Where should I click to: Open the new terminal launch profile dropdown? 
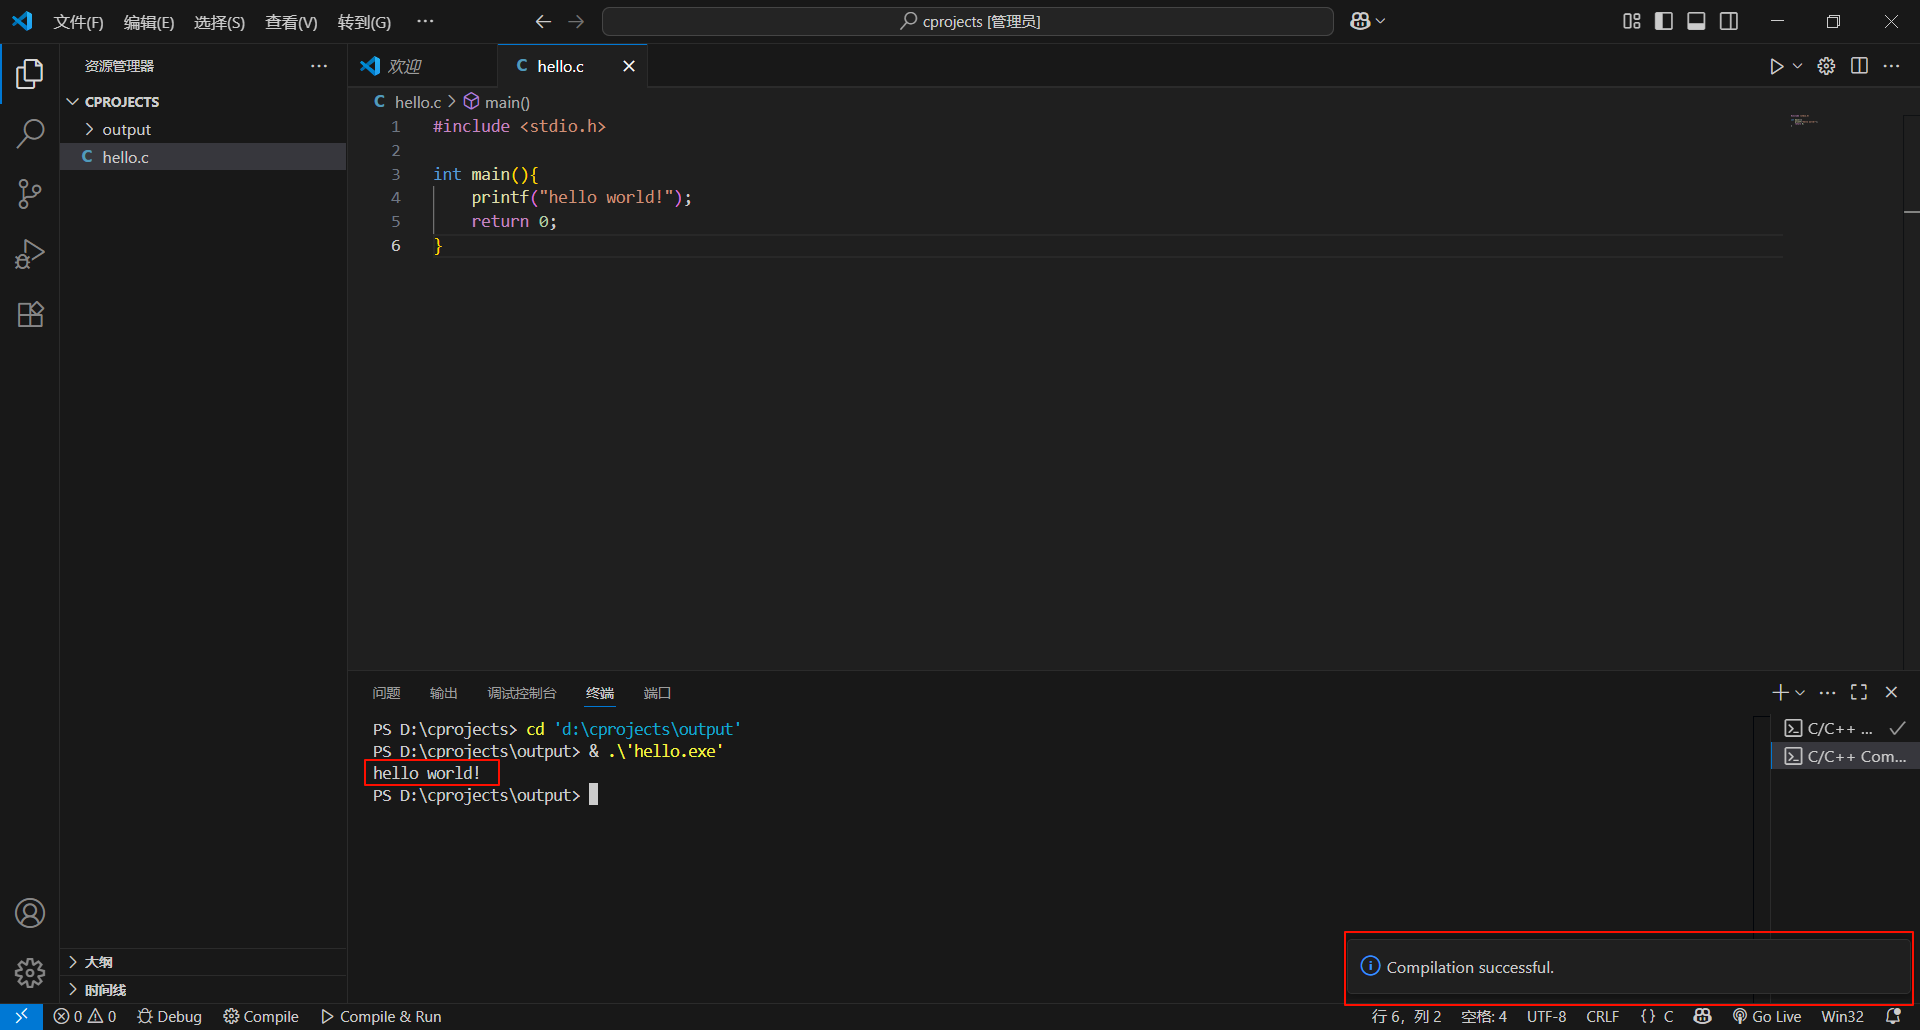pyautogui.click(x=1800, y=693)
